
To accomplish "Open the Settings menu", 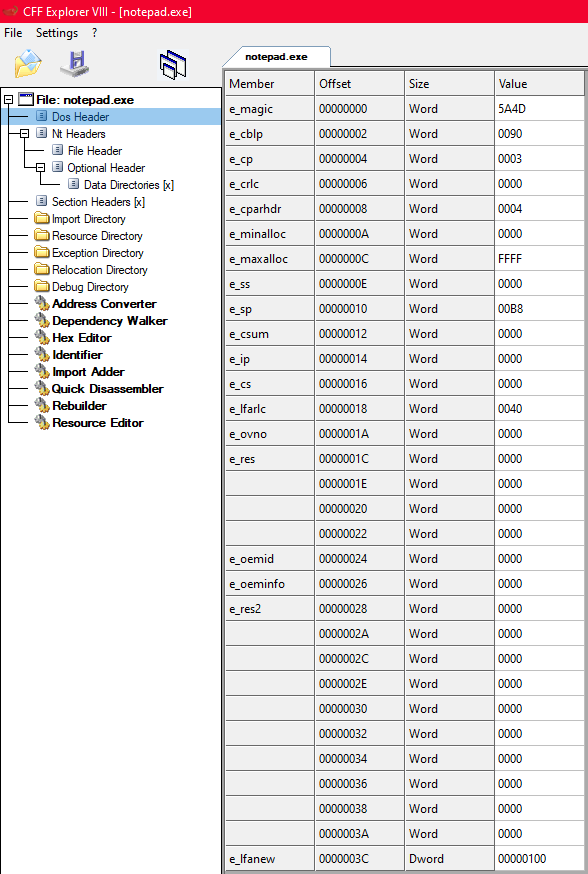I will (x=57, y=33).
